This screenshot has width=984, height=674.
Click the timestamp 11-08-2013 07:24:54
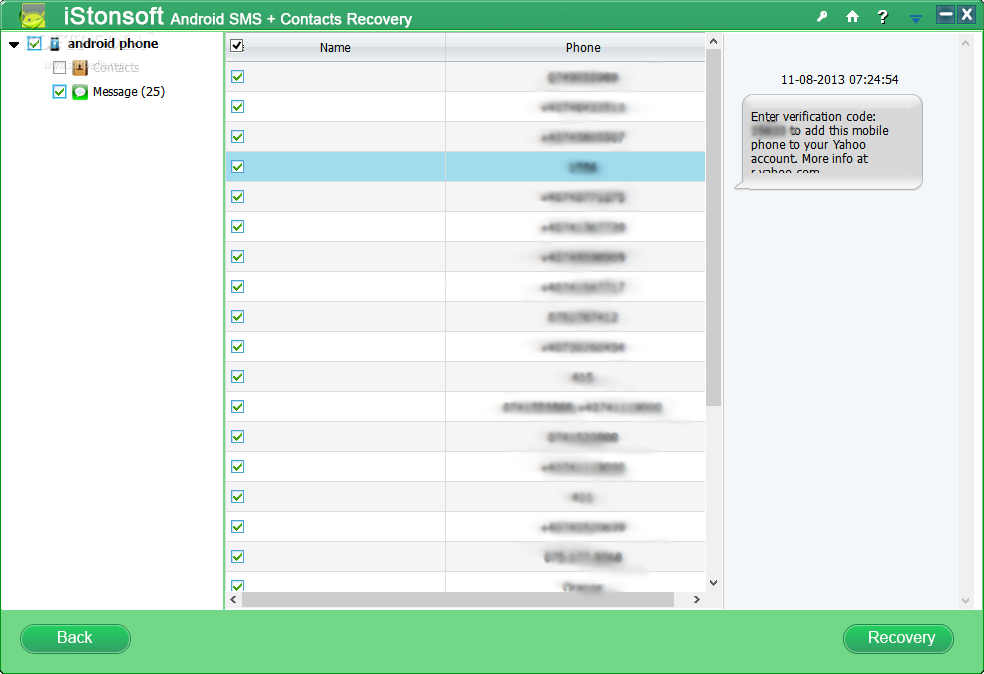point(839,80)
